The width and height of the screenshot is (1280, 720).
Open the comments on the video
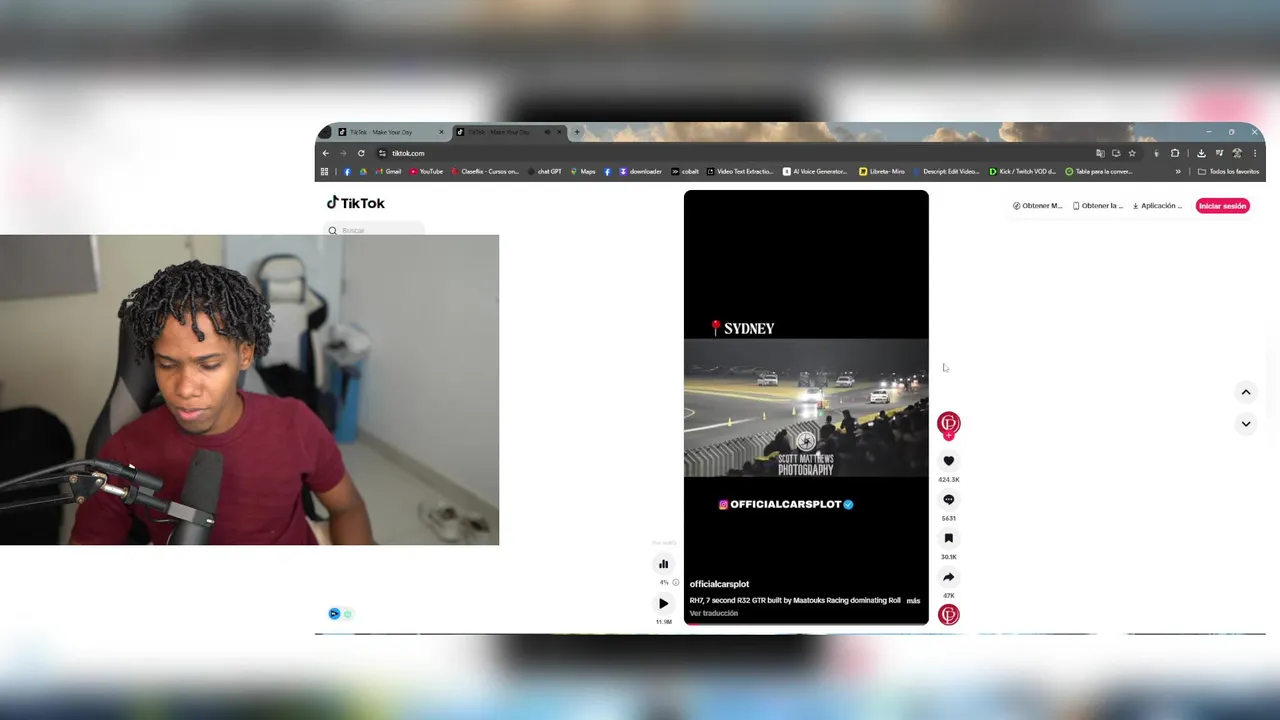coord(949,500)
